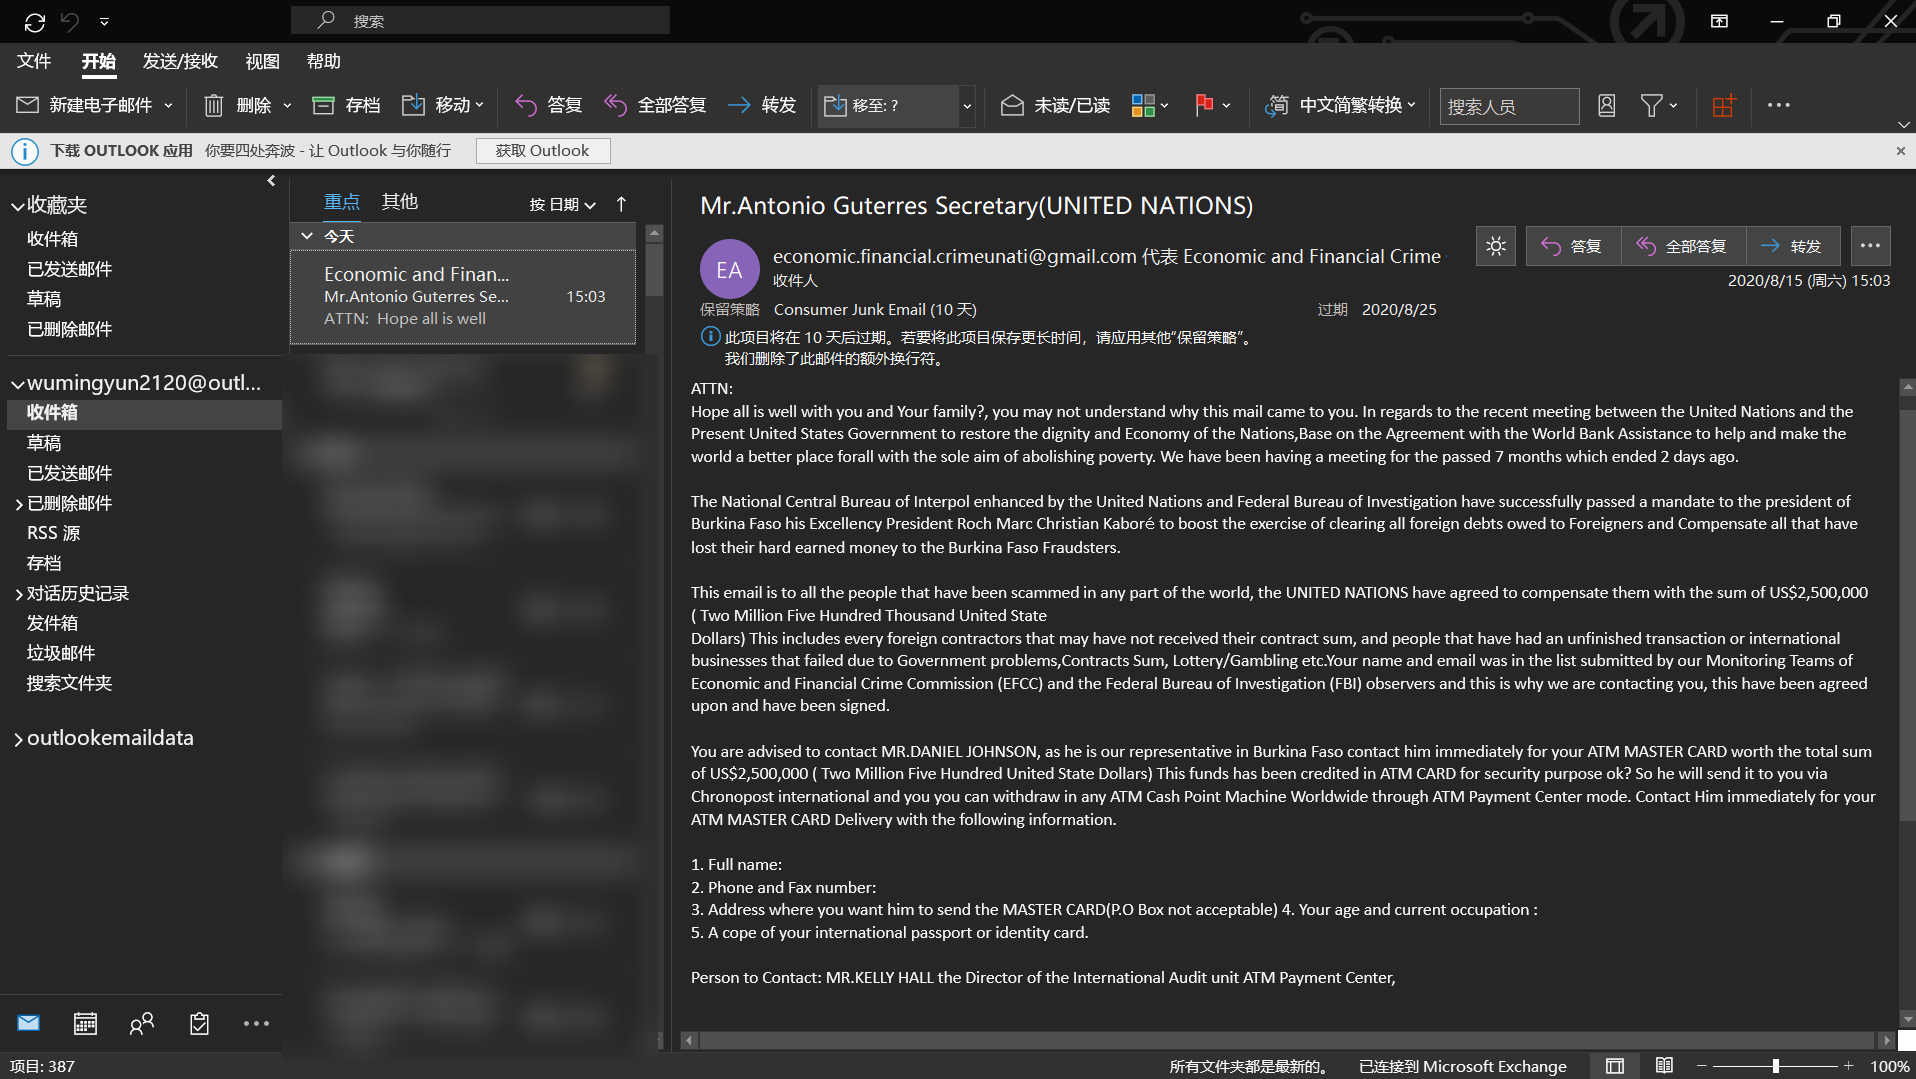The width and height of the screenshot is (1916, 1079).
Task: Open the View (视图) ribbon tab
Action: [x=262, y=61]
